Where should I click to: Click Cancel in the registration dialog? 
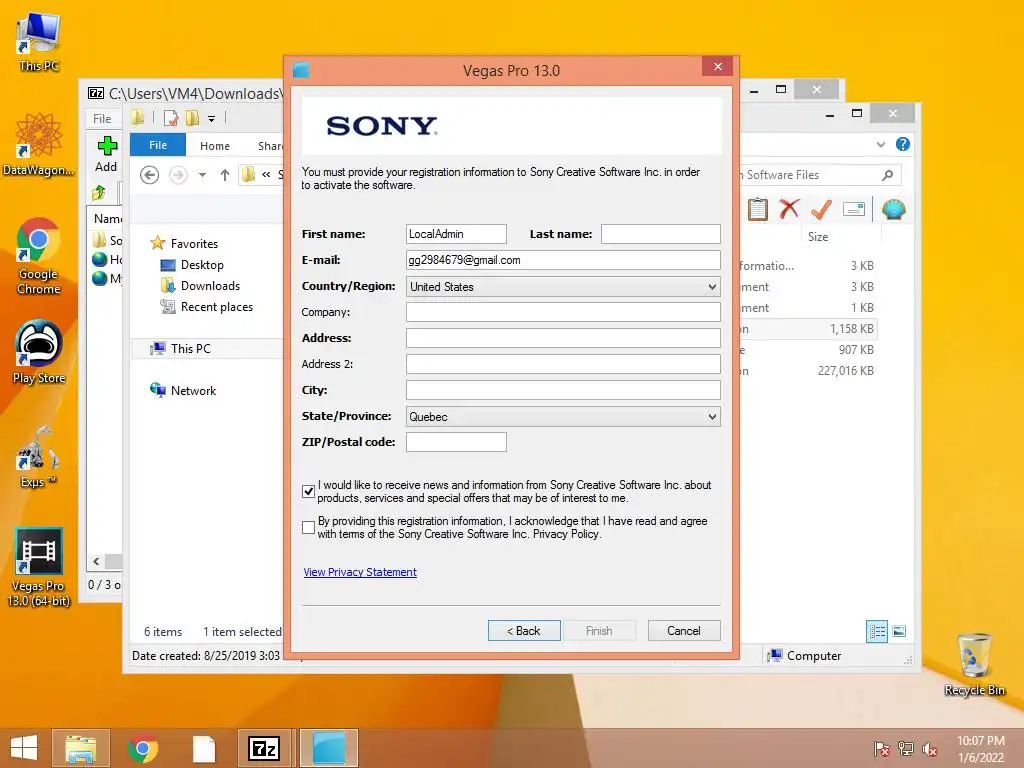point(684,631)
